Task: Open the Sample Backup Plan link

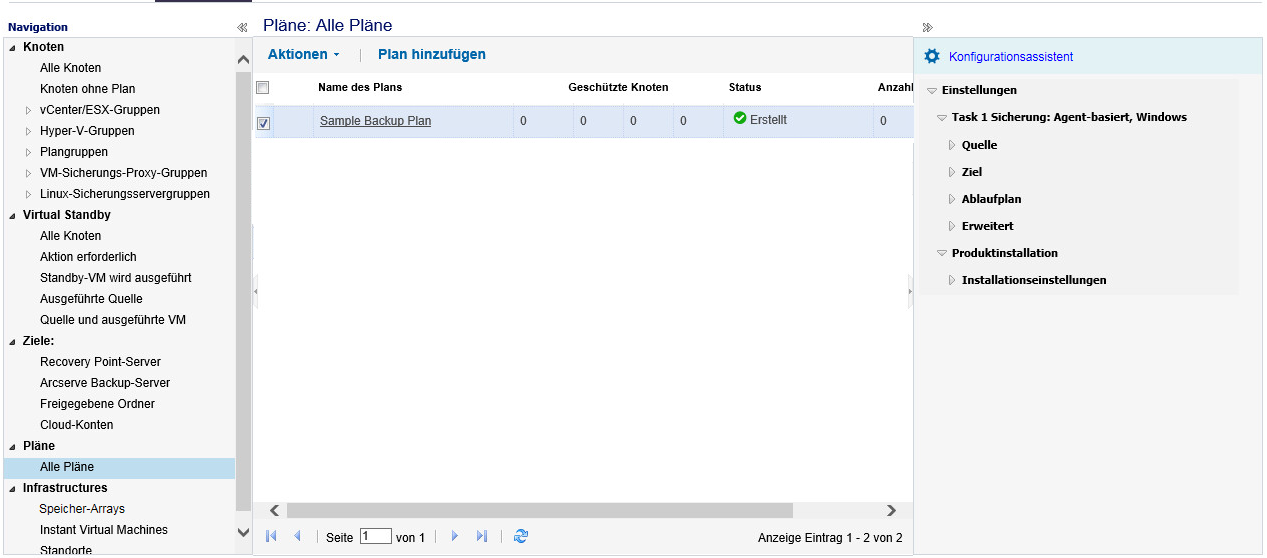Action: click(x=375, y=121)
